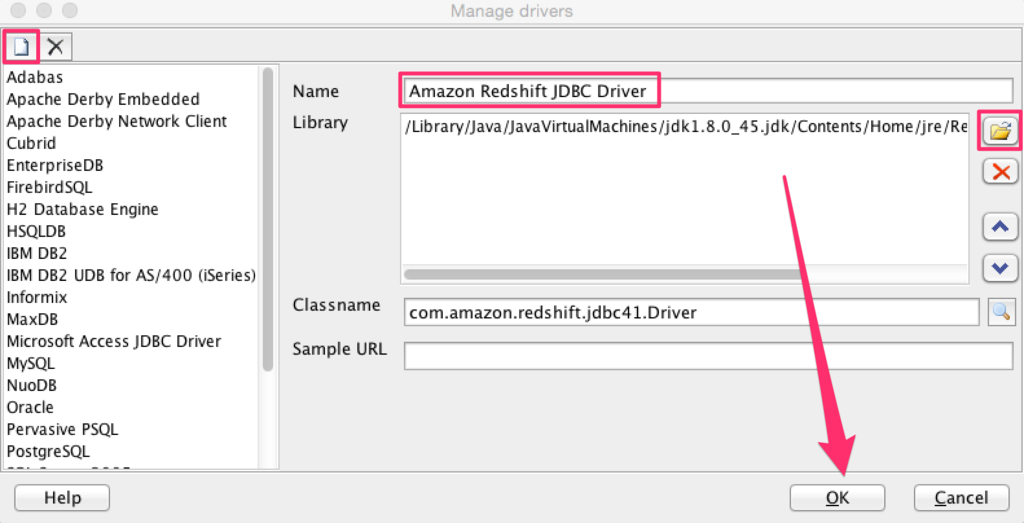Search for driver class with magnifier icon

1002,312
